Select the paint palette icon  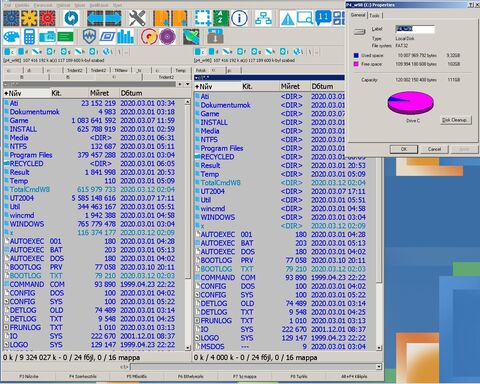[x=11, y=36]
